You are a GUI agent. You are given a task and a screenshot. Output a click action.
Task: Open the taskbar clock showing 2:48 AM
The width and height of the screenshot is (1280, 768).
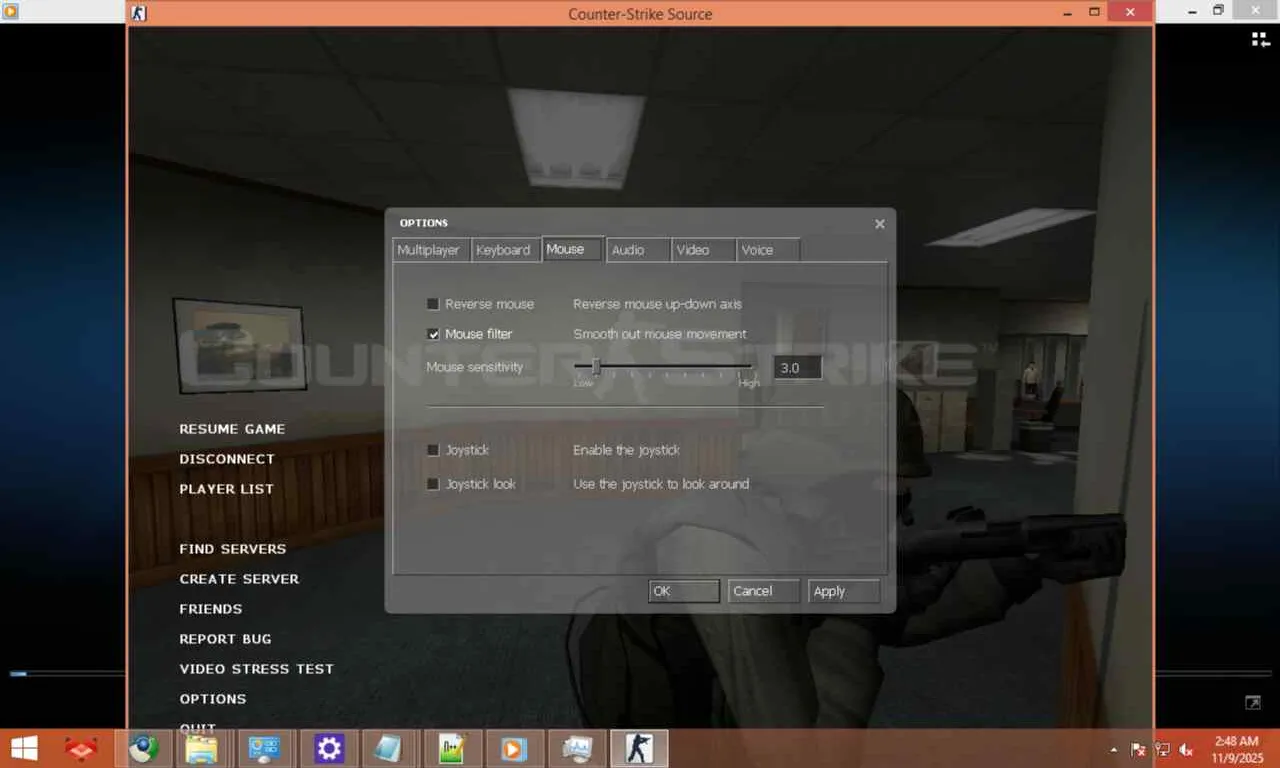(1236, 748)
